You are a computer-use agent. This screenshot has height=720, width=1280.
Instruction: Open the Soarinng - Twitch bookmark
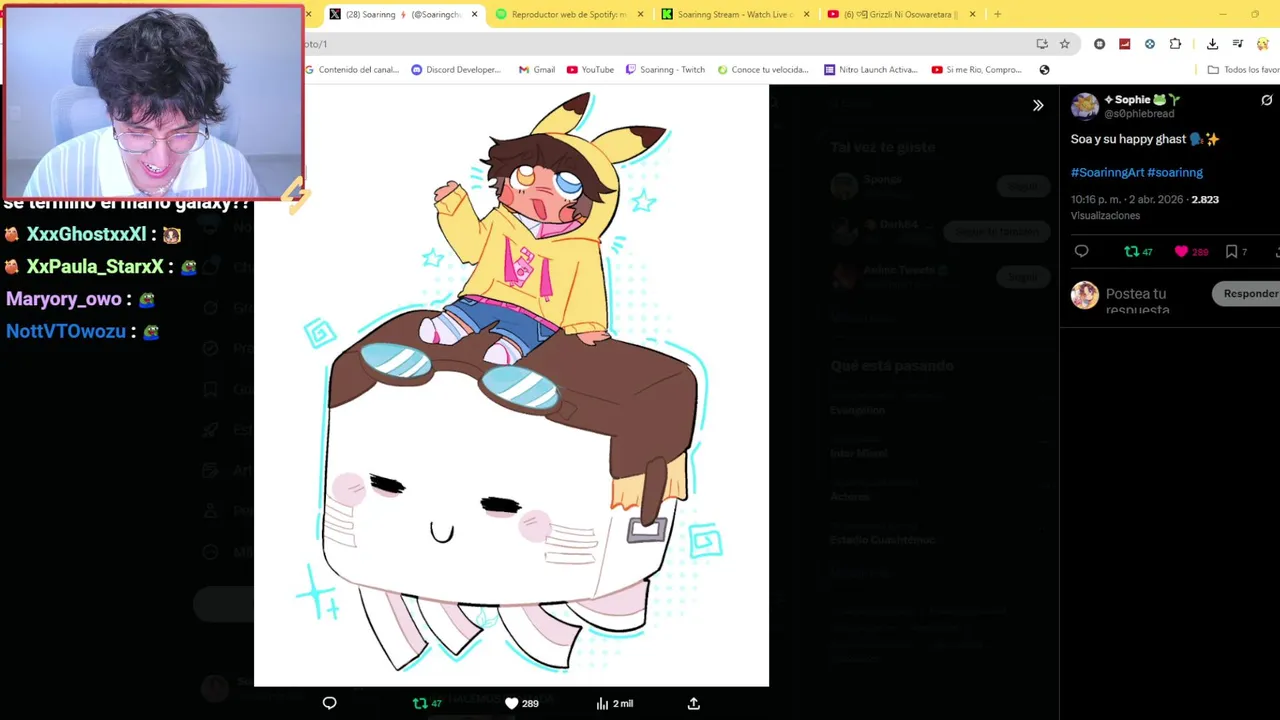click(x=665, y=70)
